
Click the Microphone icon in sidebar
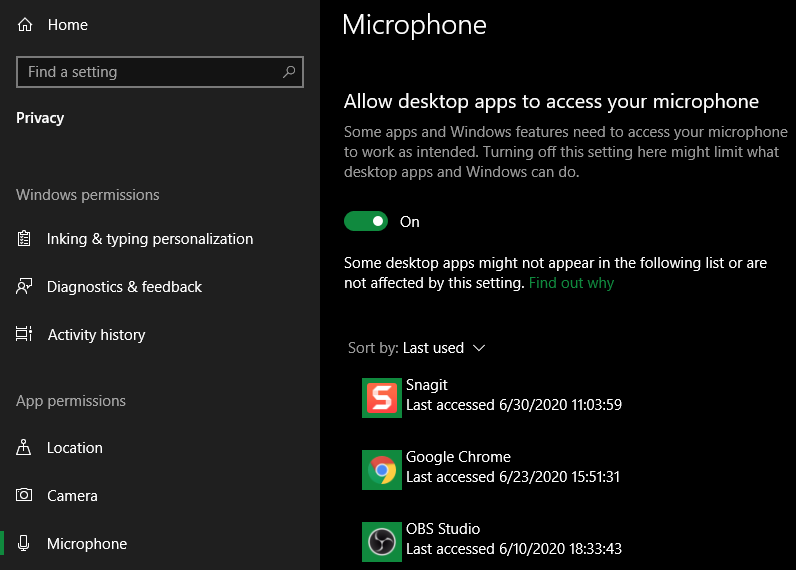click(x=25, y=544)
